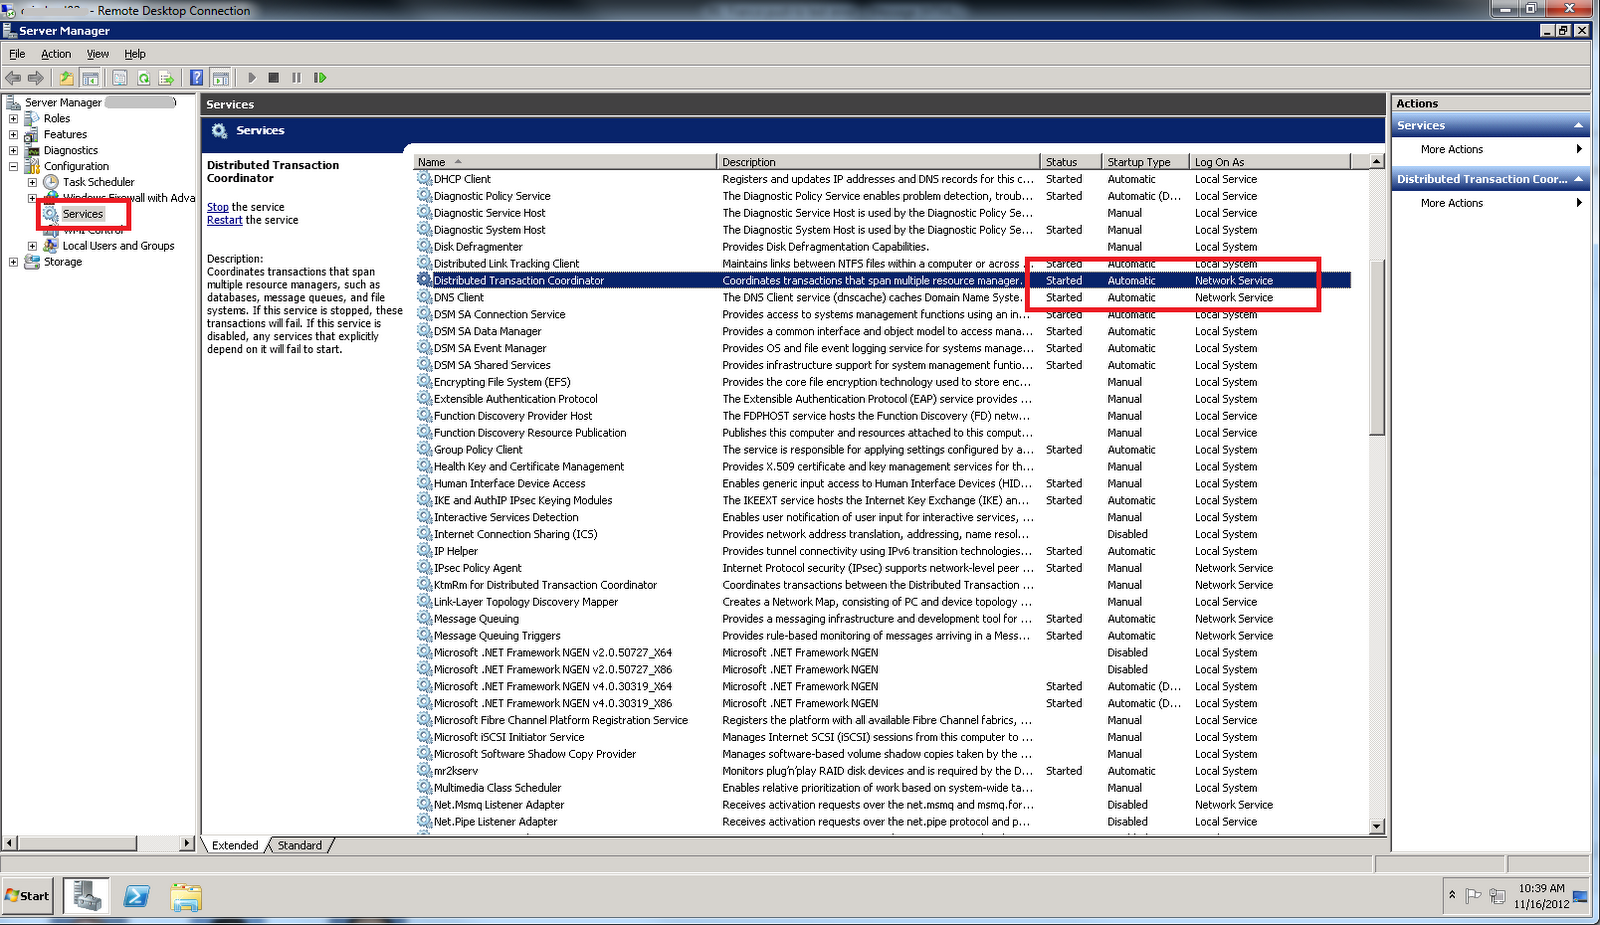Screen dimensions: 1600x925
Task: Select the Net.Pipe Listener Adapter service
Action: click(x=883, y=822)
